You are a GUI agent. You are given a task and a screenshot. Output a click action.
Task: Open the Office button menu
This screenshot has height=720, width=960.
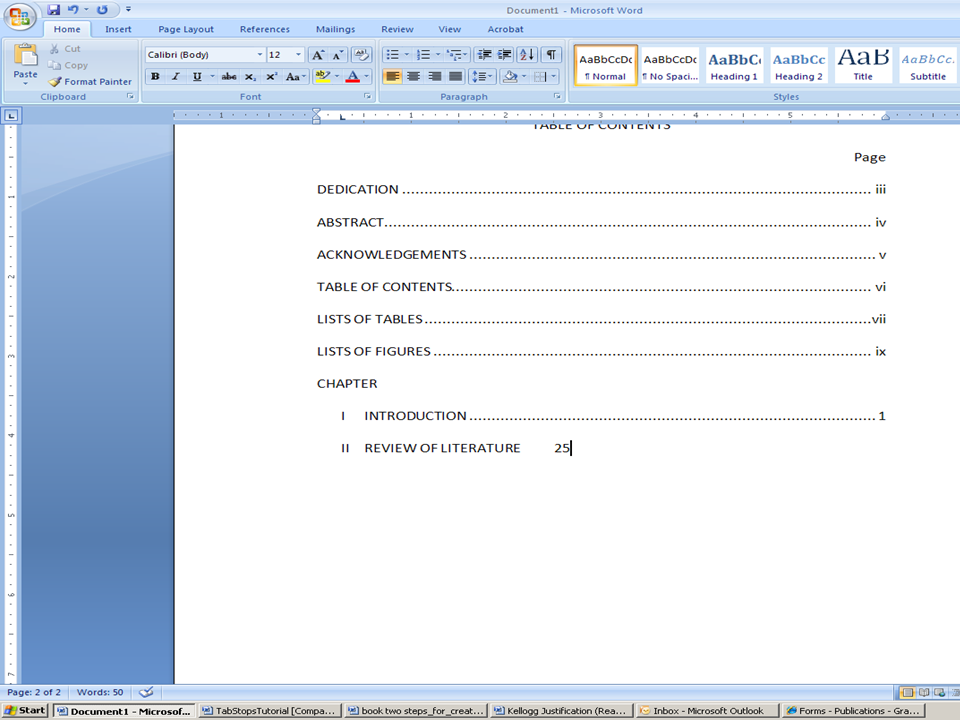[18, 17]
